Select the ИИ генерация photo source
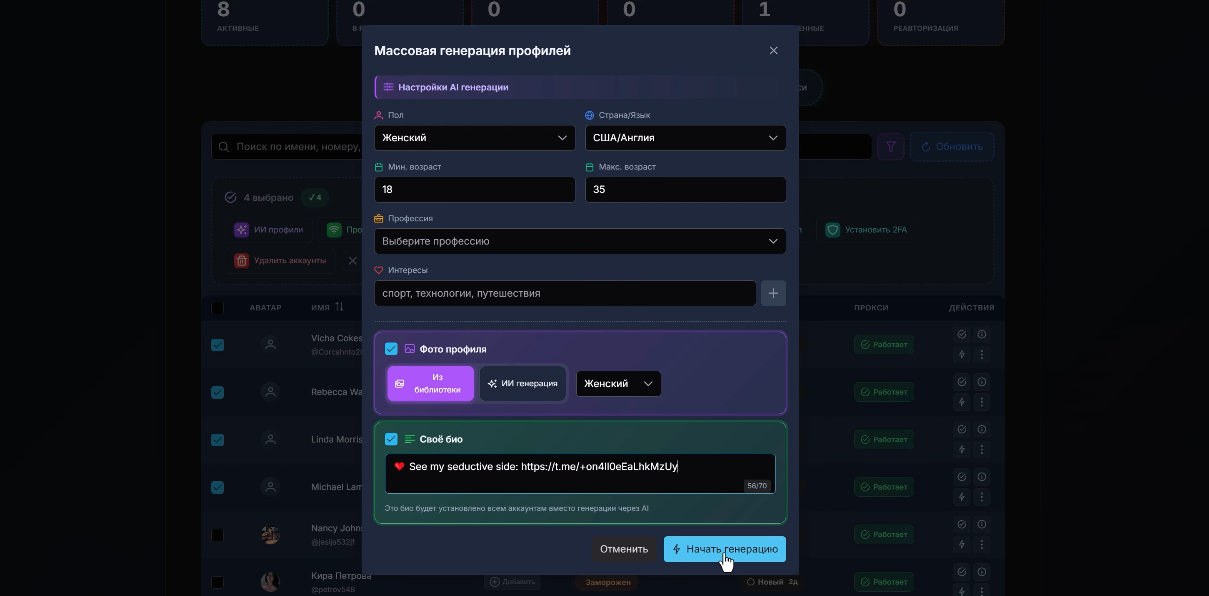 click(523, 384)
